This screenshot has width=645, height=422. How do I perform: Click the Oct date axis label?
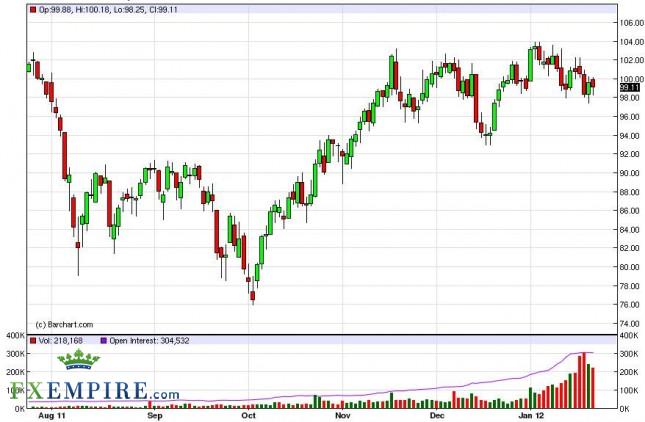[x=248, y=415]
